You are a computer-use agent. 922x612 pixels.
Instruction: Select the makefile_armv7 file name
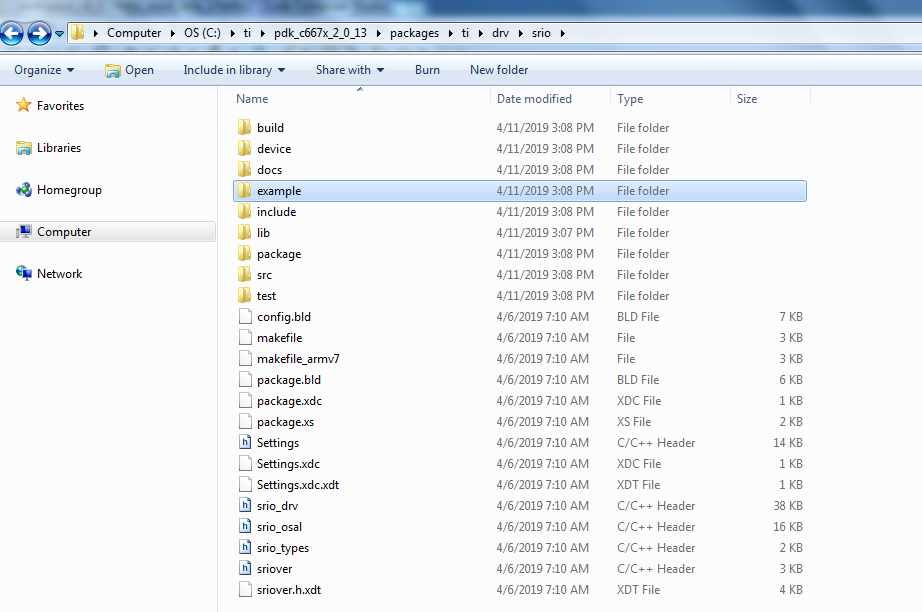(x=298, y=359)
